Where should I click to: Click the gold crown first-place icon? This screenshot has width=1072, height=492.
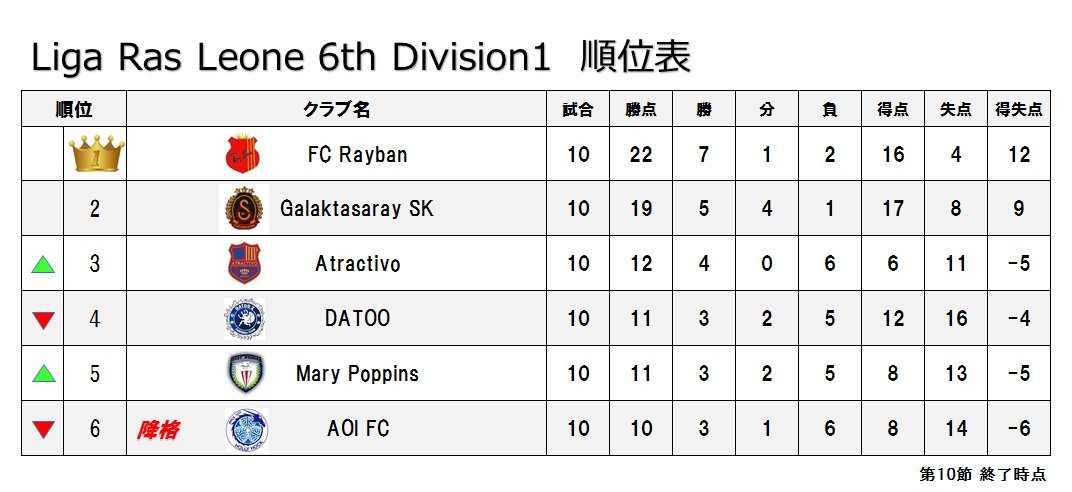point(97,153)
